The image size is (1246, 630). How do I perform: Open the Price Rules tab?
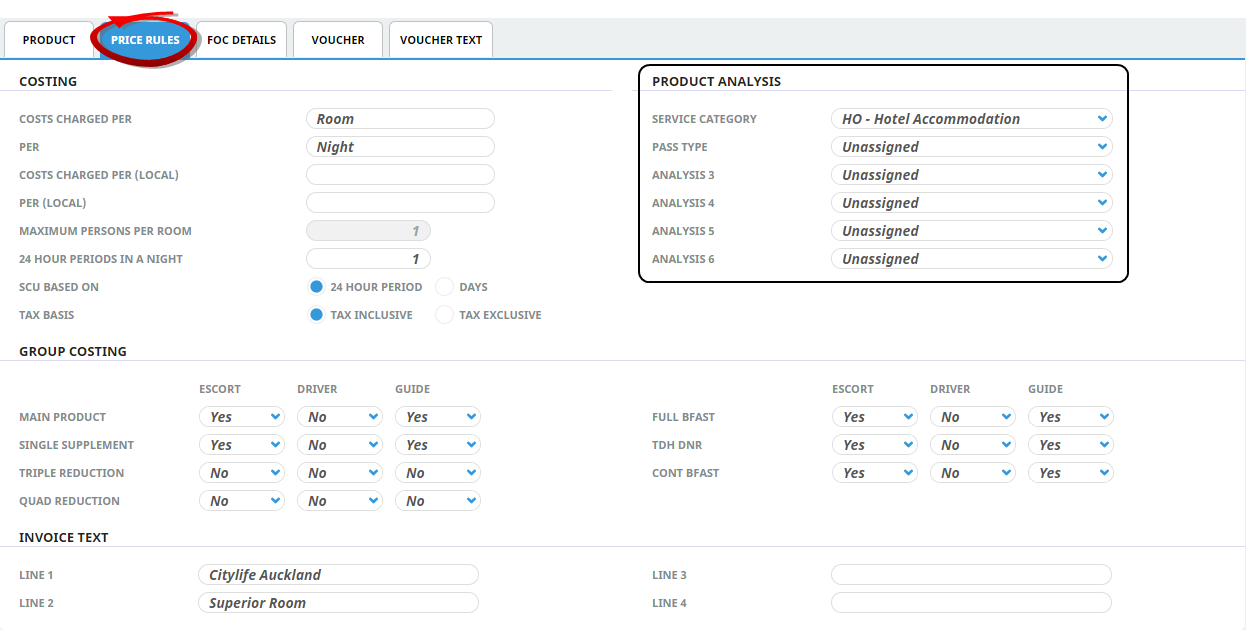[x=145, y=40]
